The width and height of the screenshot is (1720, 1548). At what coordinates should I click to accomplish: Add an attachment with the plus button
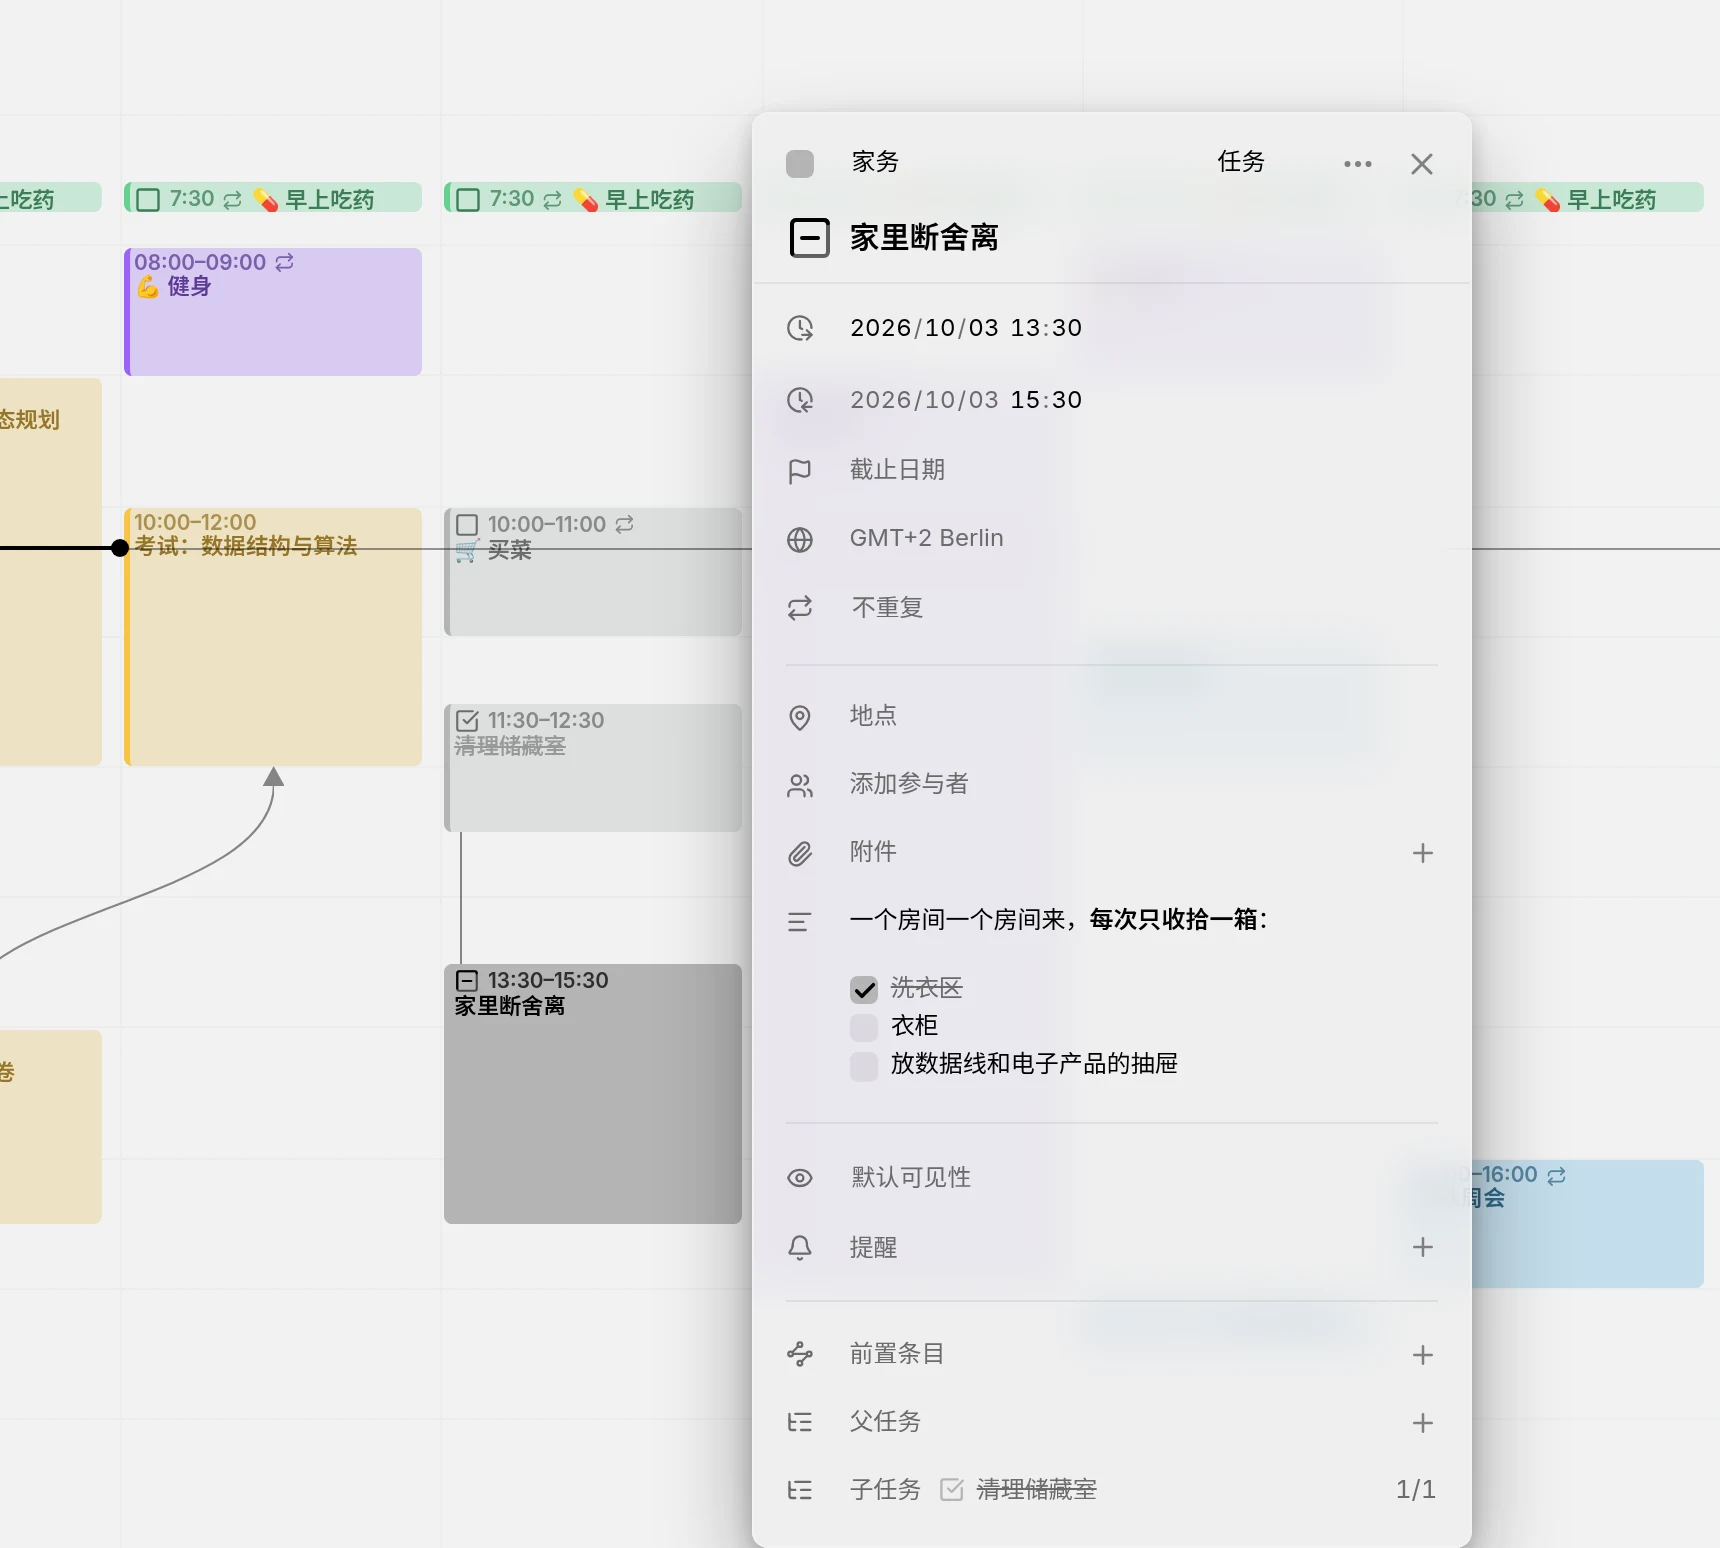1422,853
